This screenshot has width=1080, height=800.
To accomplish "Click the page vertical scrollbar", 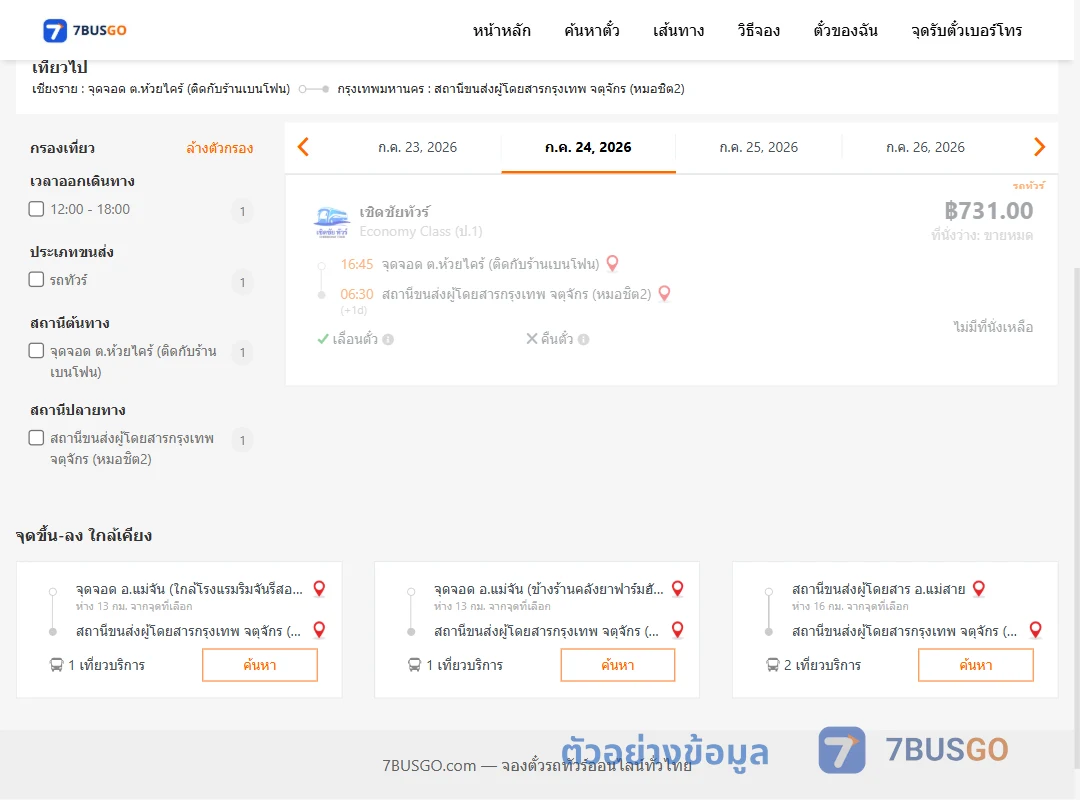I will tap(1076, 517).
